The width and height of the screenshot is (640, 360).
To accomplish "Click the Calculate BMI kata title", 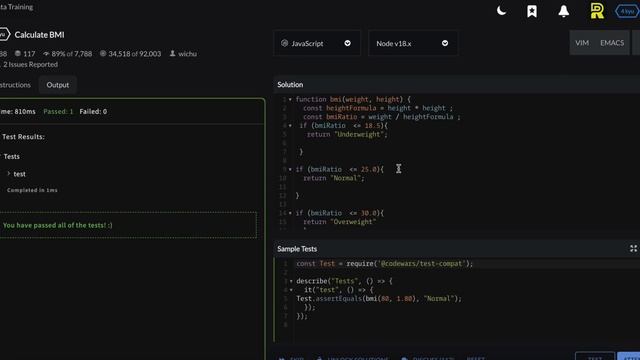I will click(x=39, y=35).
